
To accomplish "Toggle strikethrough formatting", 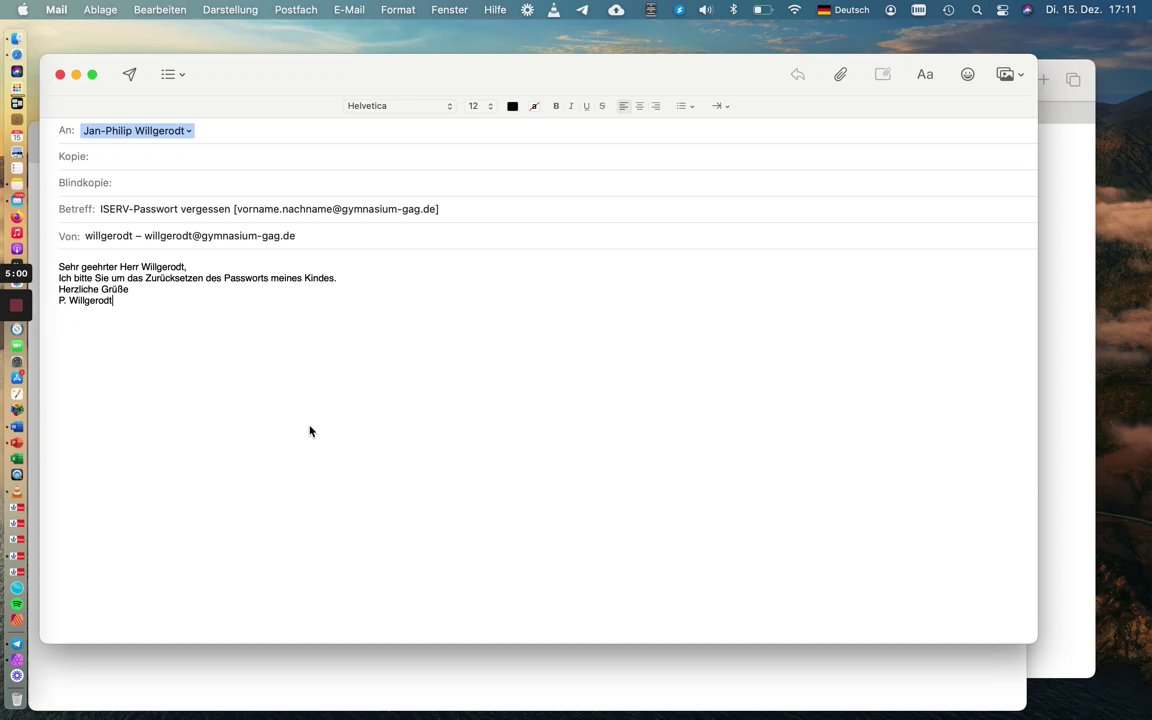I will coord(602,107).
